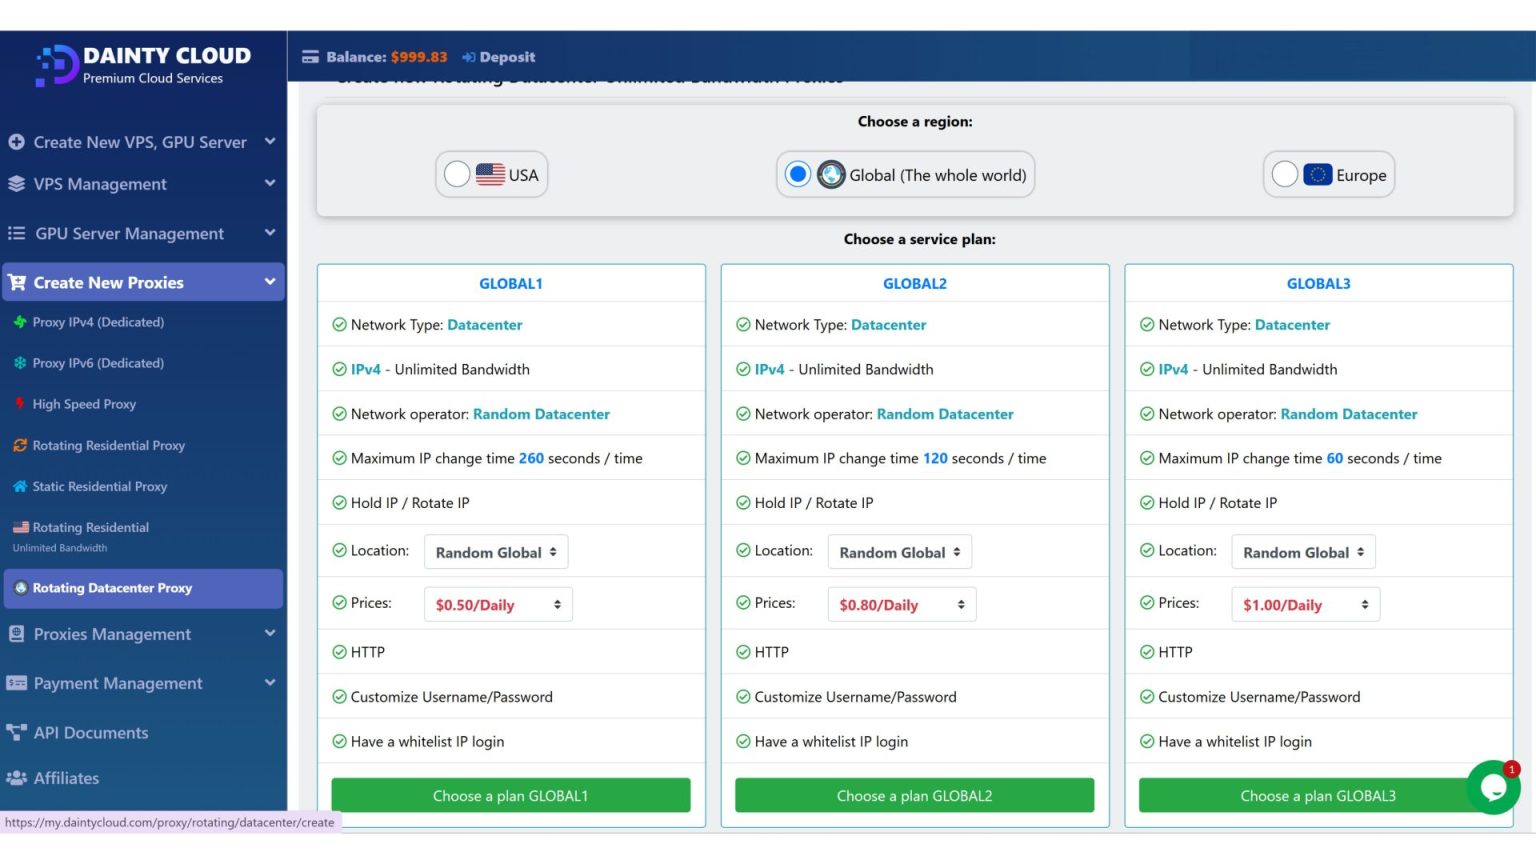Click the Choose a plan GLOBAL3 button
This screenshot has width=1536, height=864.
click(1318, 795)
